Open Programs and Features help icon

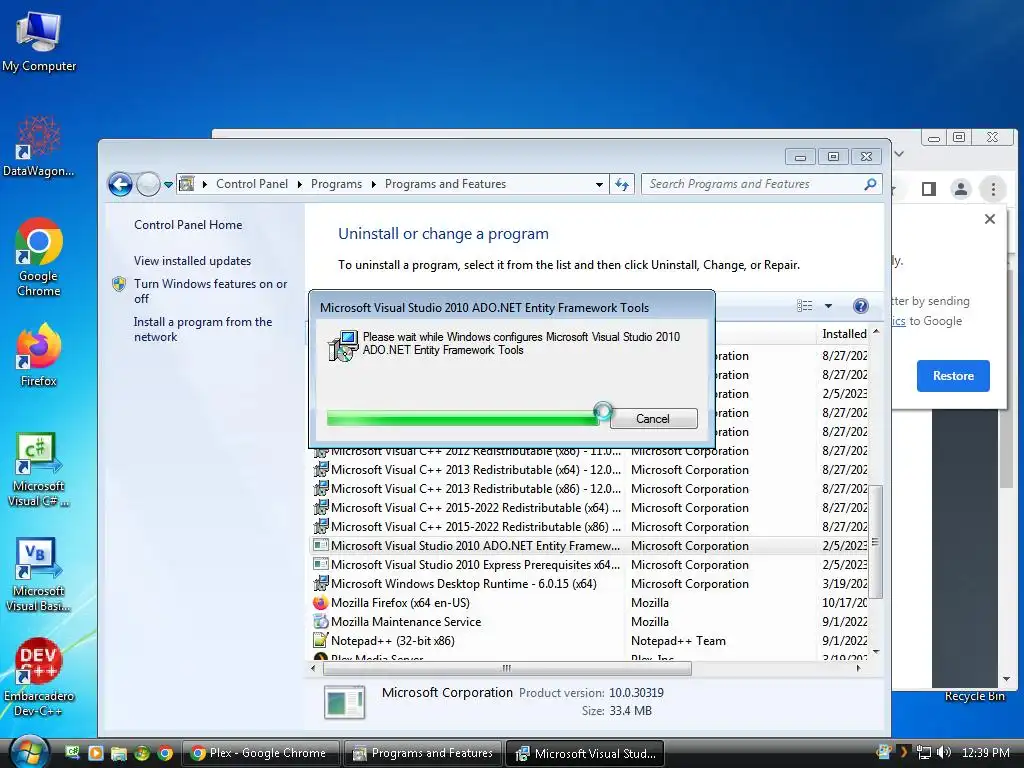pos(861,306)
